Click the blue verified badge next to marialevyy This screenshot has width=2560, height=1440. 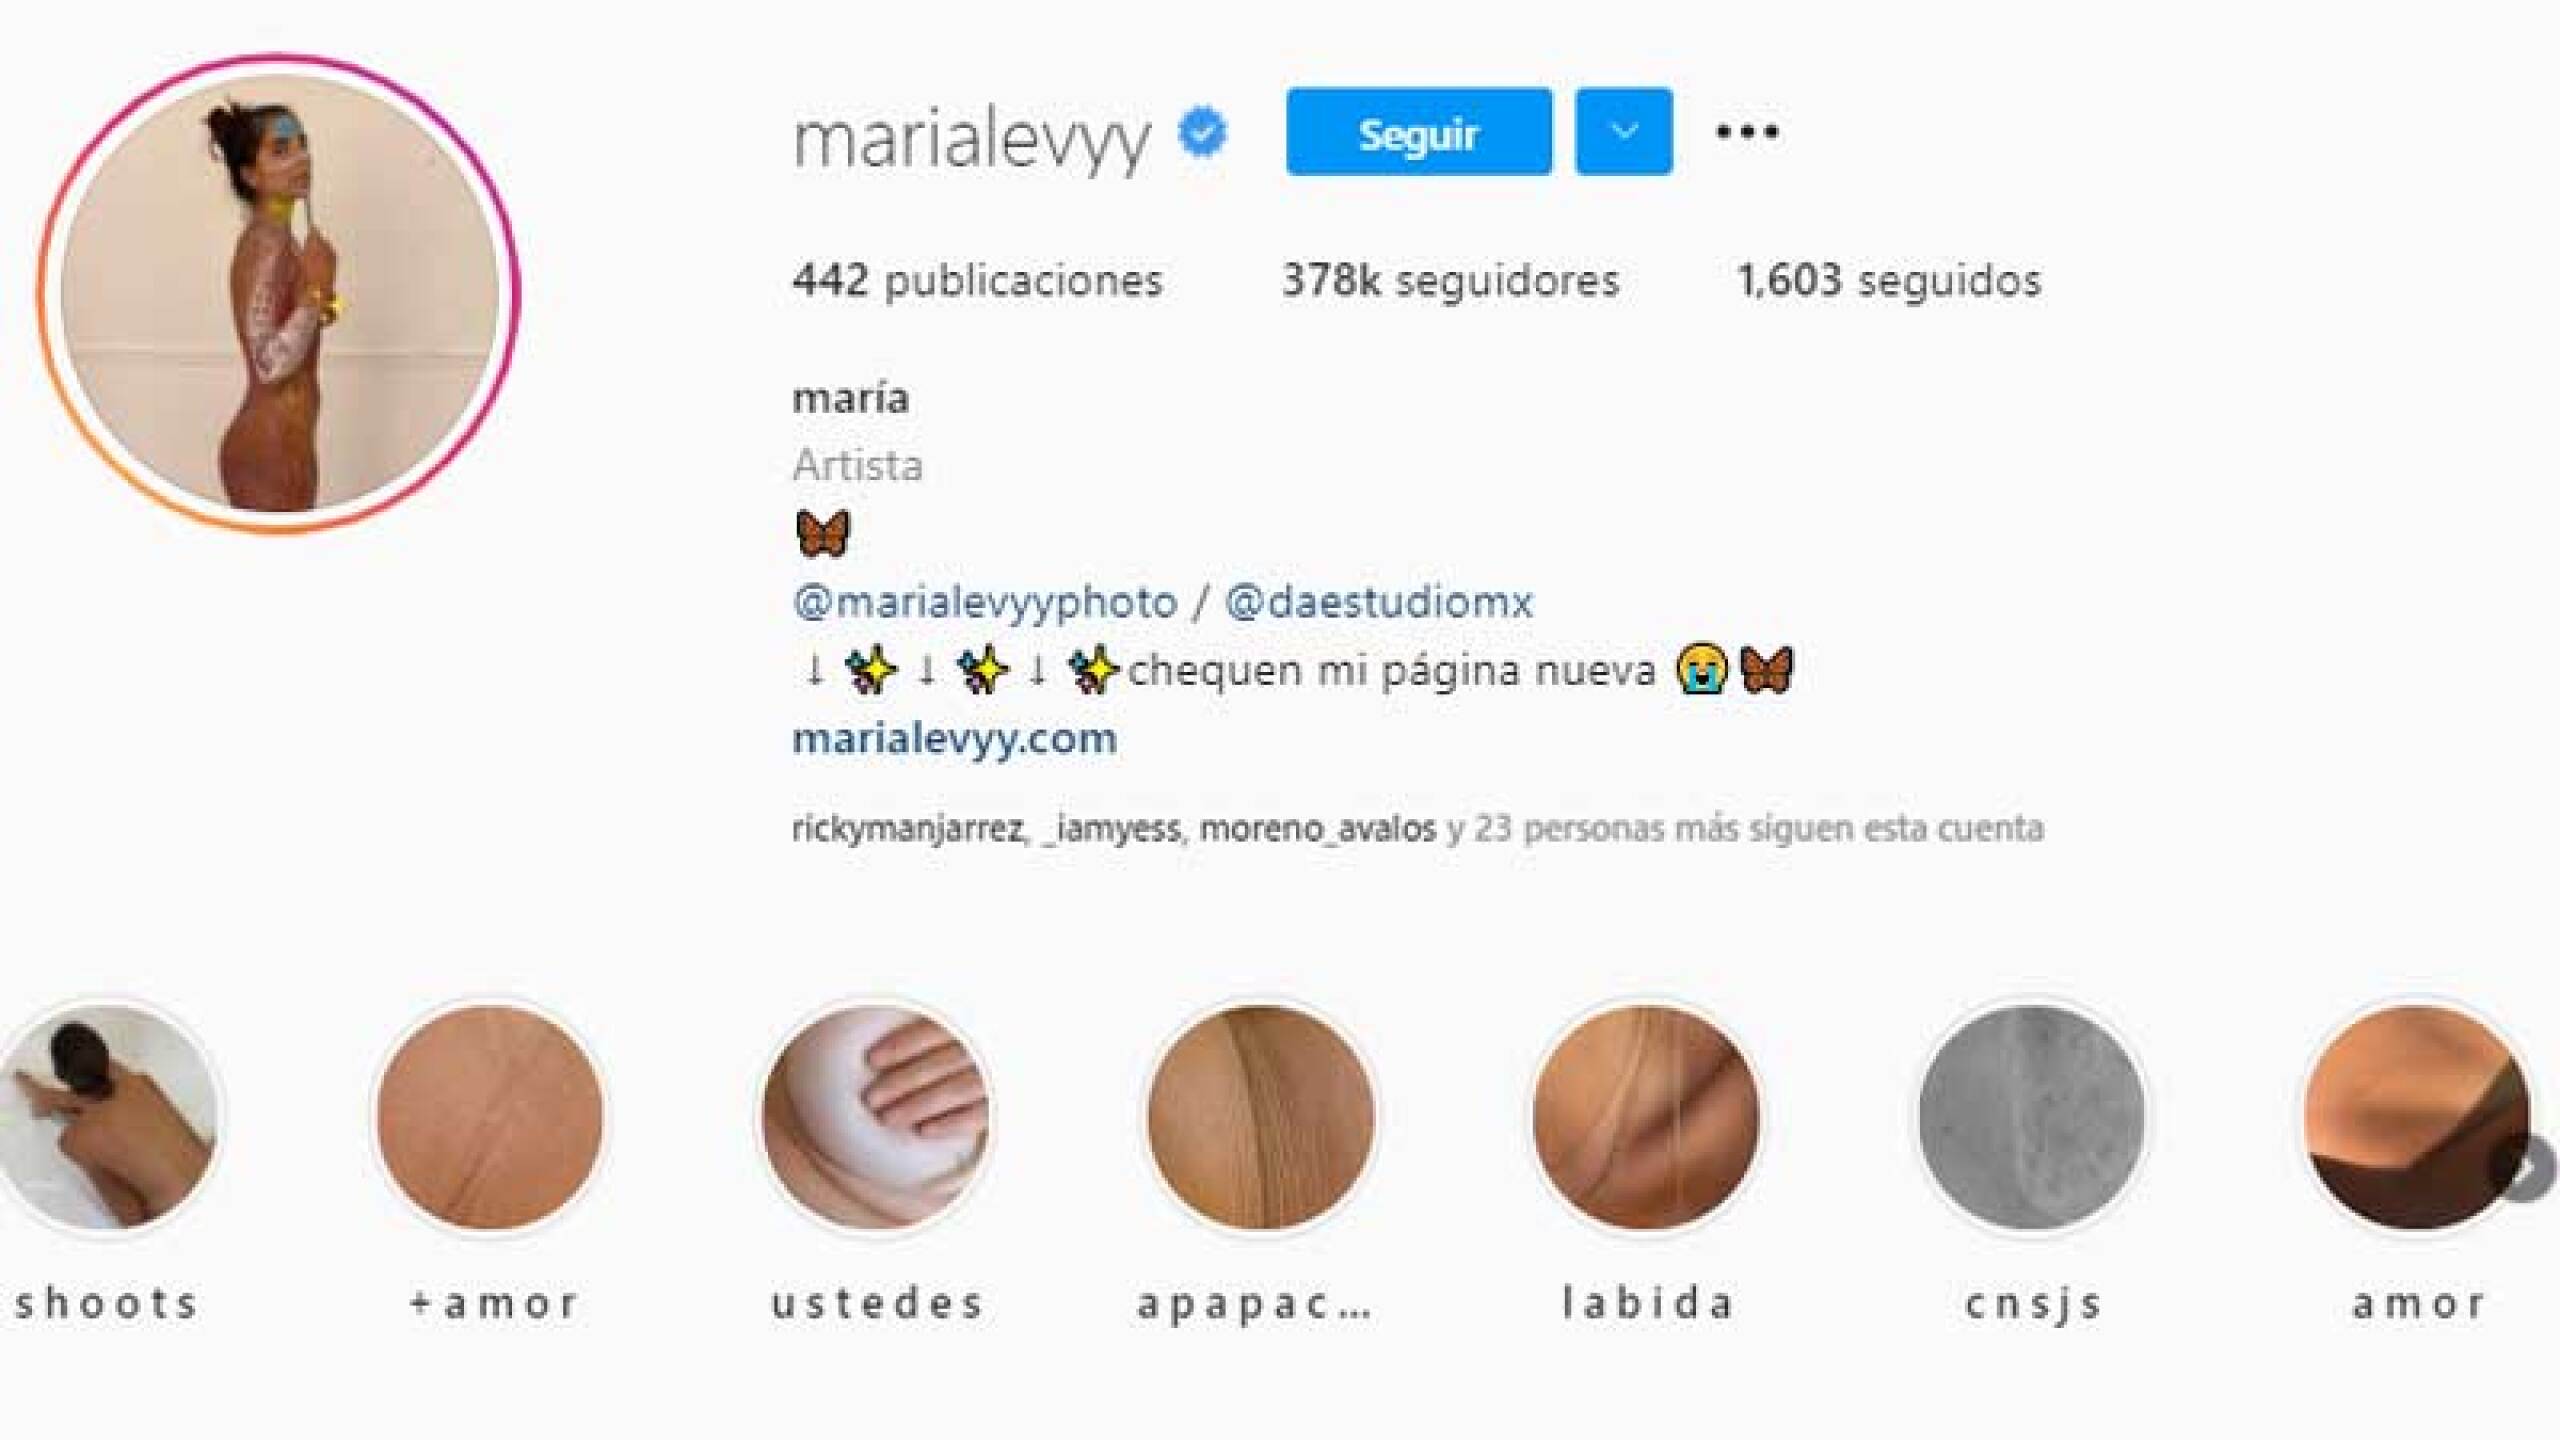(x=1203, y=133)
